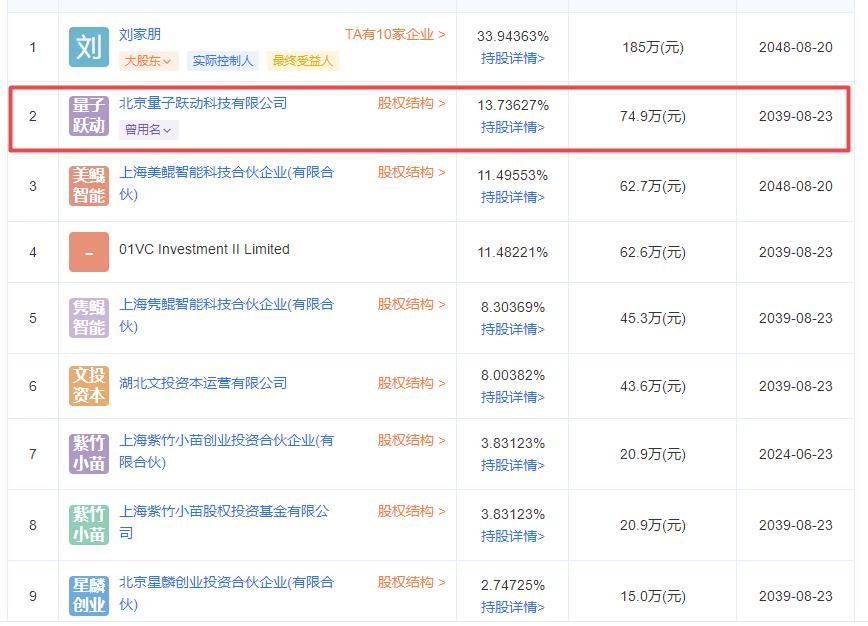This screenshot has height=626, width=868.
Task: Click the purple 紫竹小苗 logo in row 7
Action: click(89, 454)
